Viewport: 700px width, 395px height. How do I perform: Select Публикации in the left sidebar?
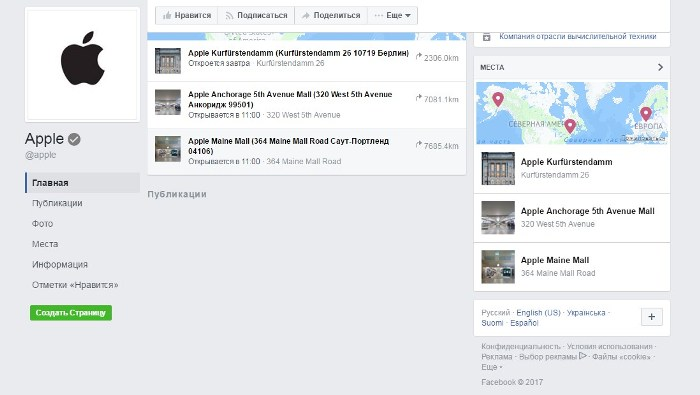point(57,203)
